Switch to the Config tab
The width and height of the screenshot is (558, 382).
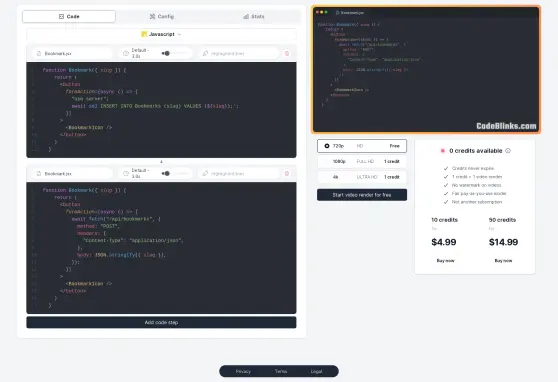pyautogui.click(x=162, y=16)
